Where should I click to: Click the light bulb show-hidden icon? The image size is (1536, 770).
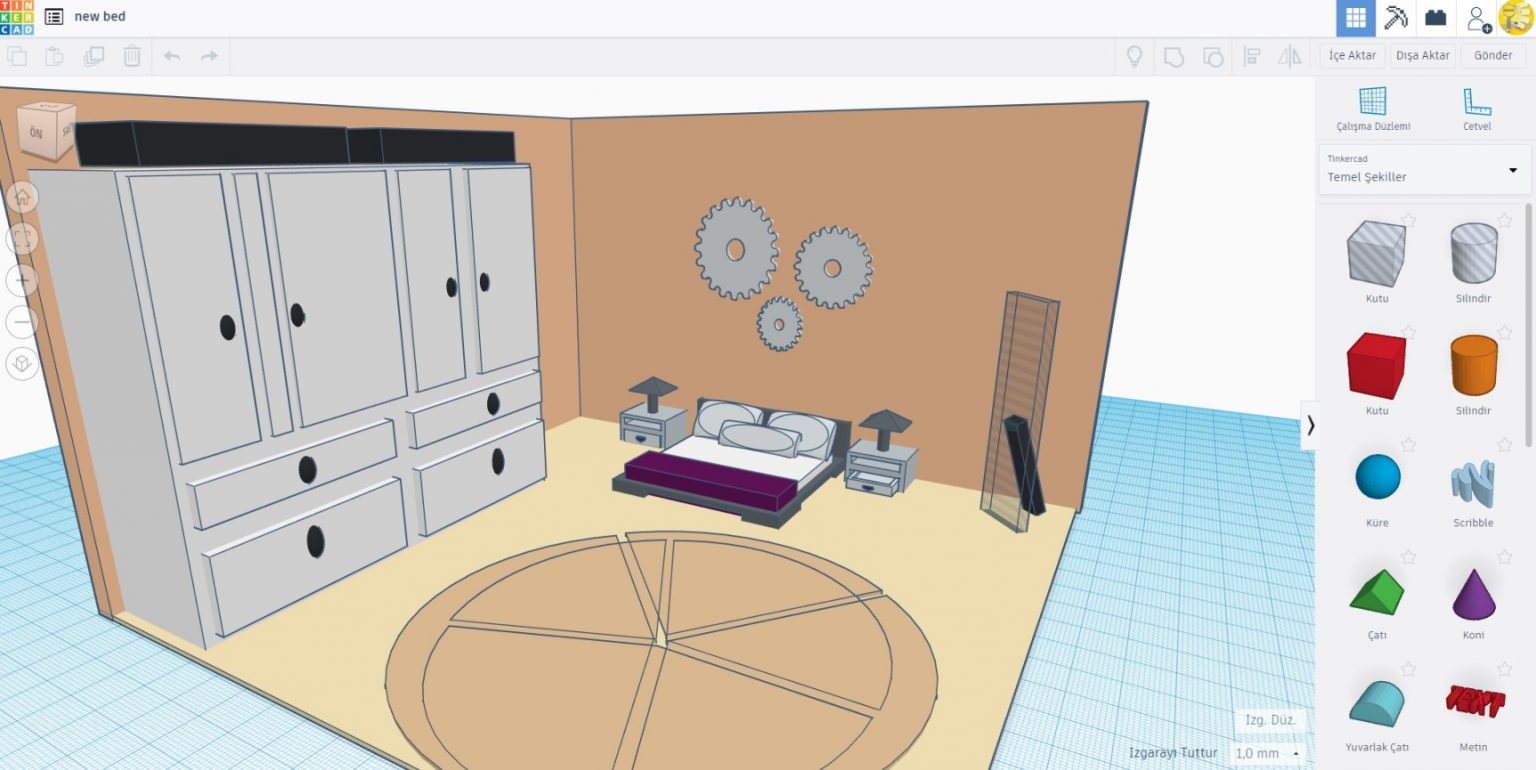point(1135,58)
